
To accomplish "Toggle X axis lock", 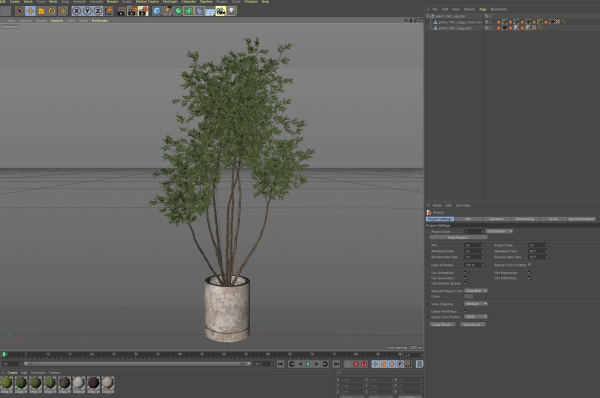I will pos(77,11).
